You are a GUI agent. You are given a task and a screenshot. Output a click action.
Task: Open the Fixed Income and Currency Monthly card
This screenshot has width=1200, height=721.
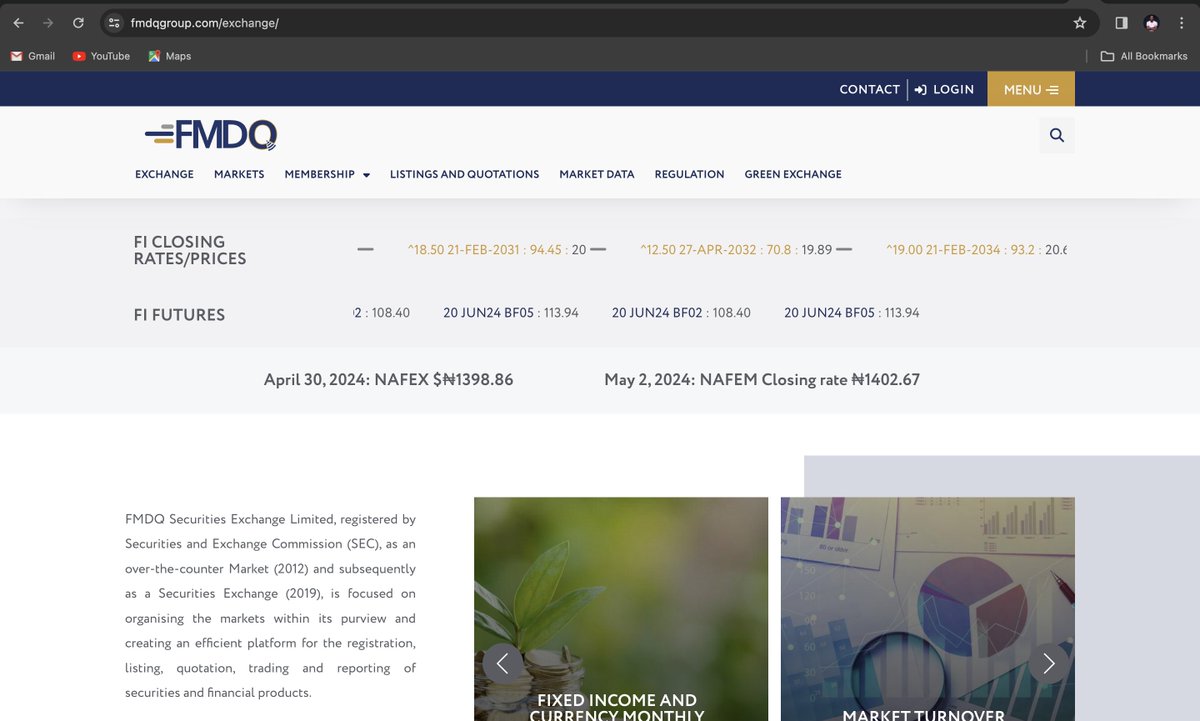point(621,609)
